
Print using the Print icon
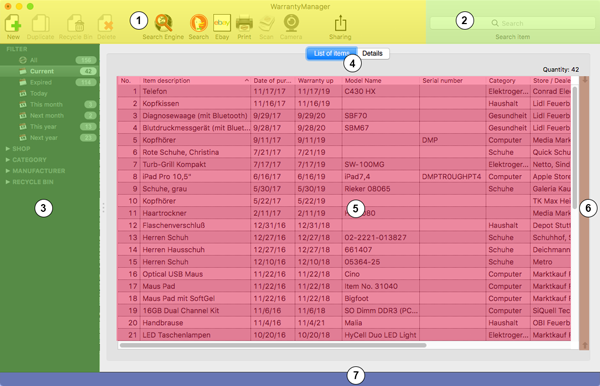244,23
